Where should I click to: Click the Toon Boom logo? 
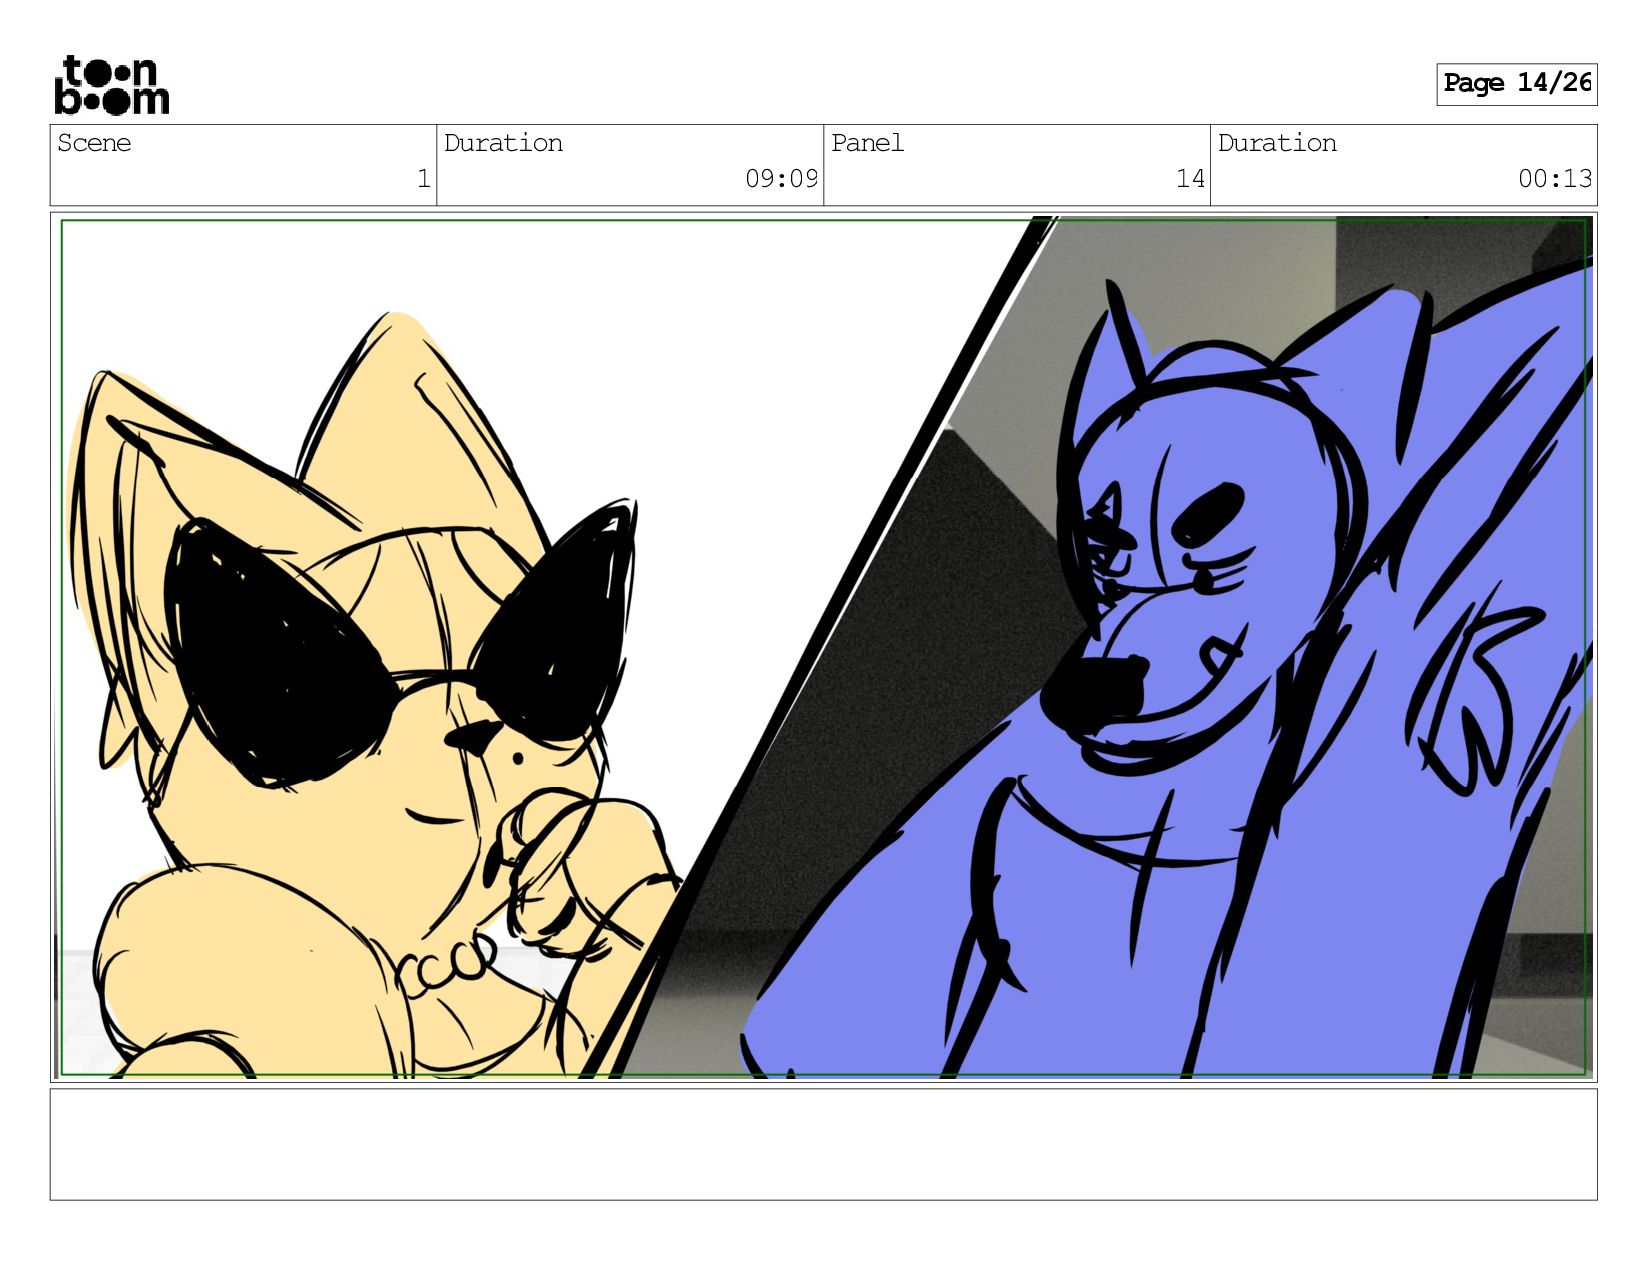coord(111,85)
